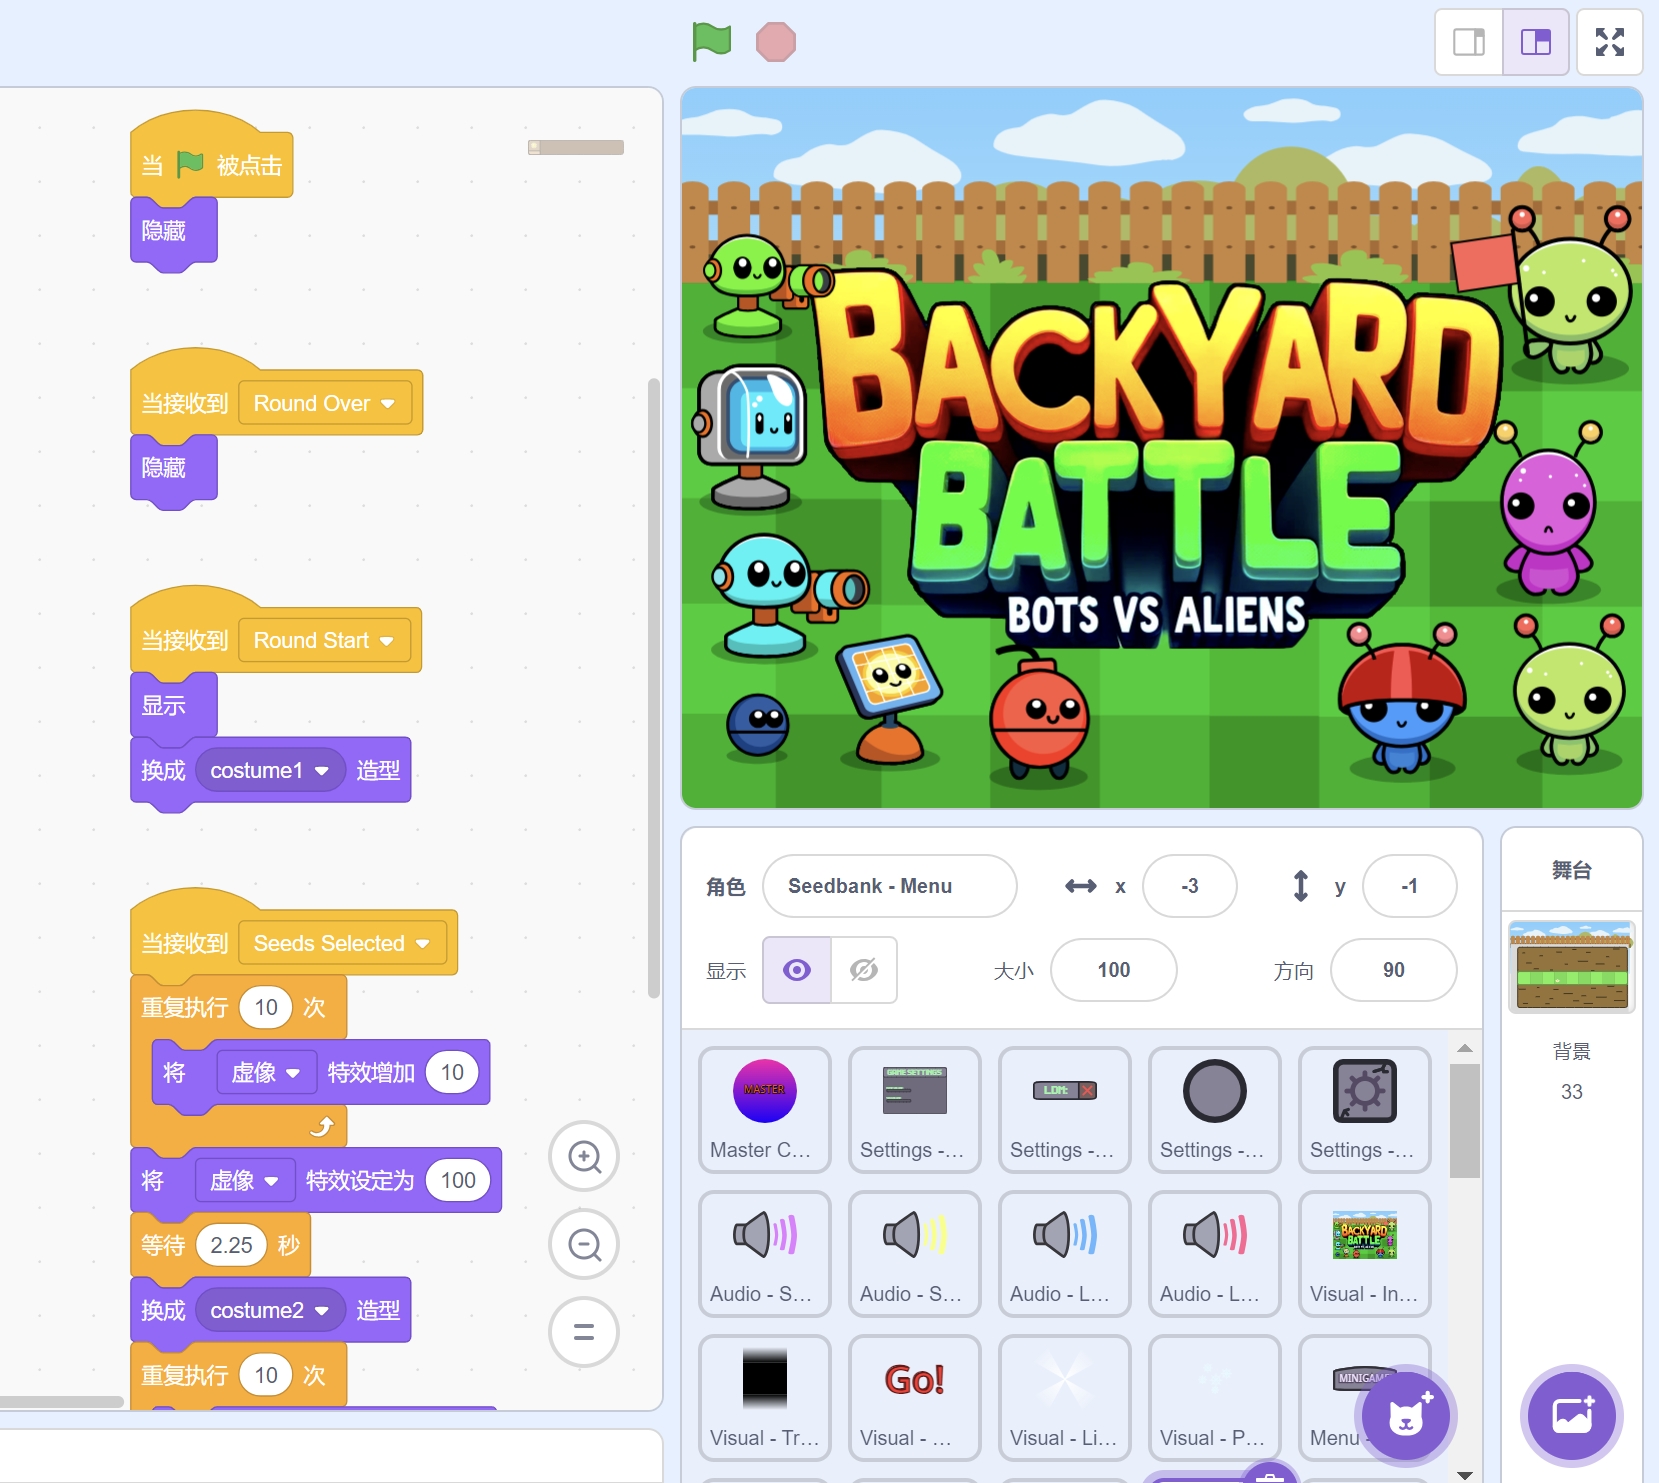Switch to large stage layout
1659x1483 pixels.
point(1535,42)
